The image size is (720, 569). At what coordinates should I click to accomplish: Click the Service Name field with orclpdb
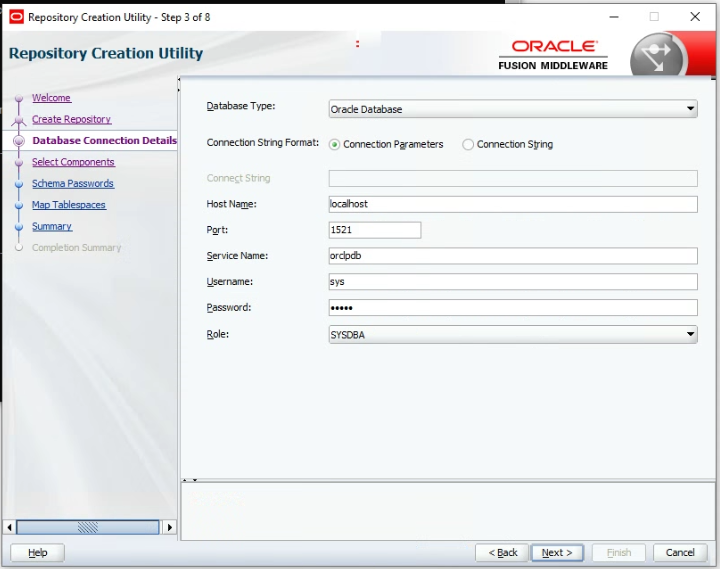click(513, 256)
